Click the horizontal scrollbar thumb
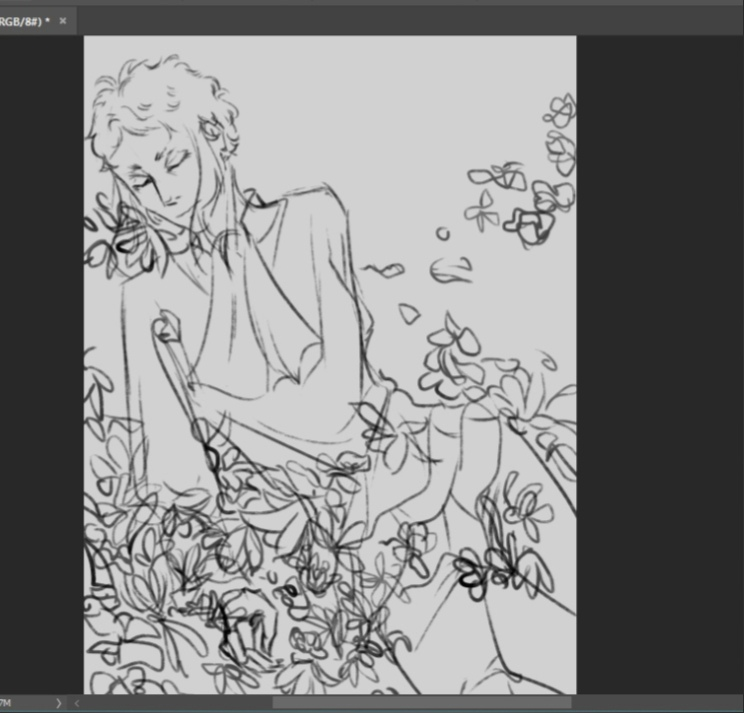 click(x=422, y=703)
